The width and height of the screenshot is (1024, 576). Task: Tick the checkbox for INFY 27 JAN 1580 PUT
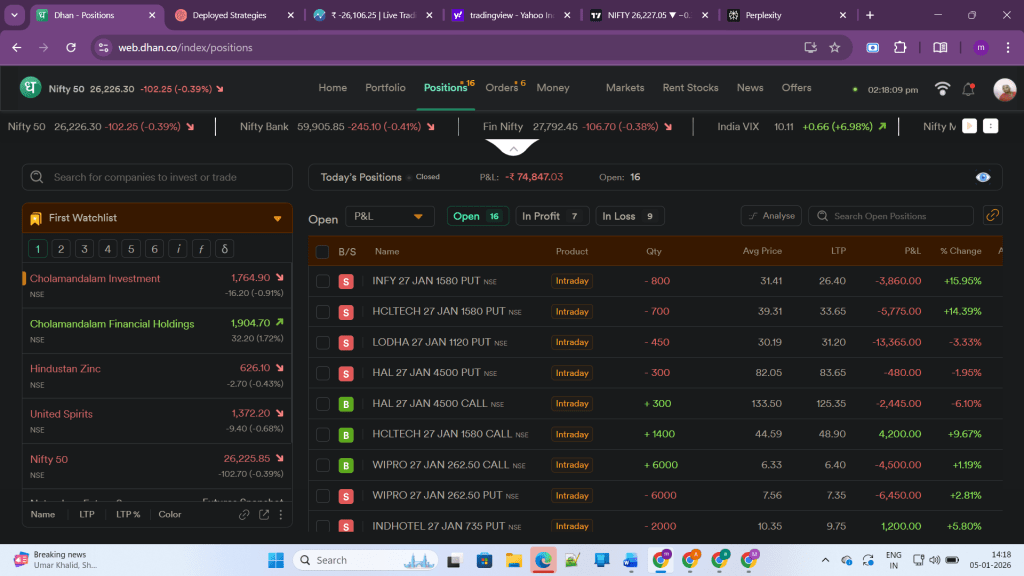[322, 282]
